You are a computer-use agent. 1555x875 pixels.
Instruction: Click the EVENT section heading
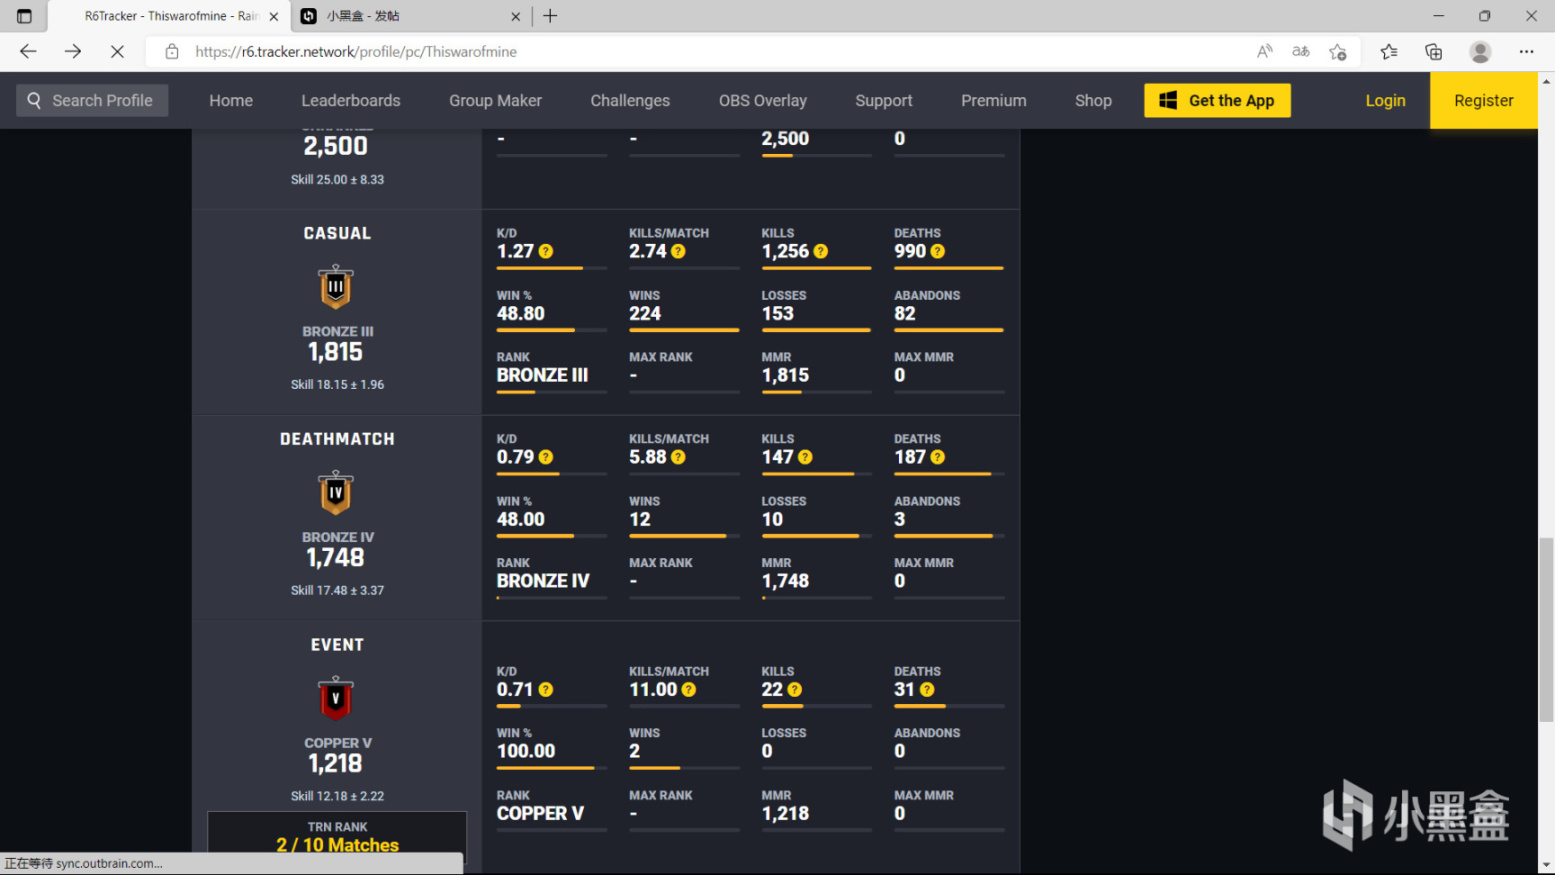337,645
